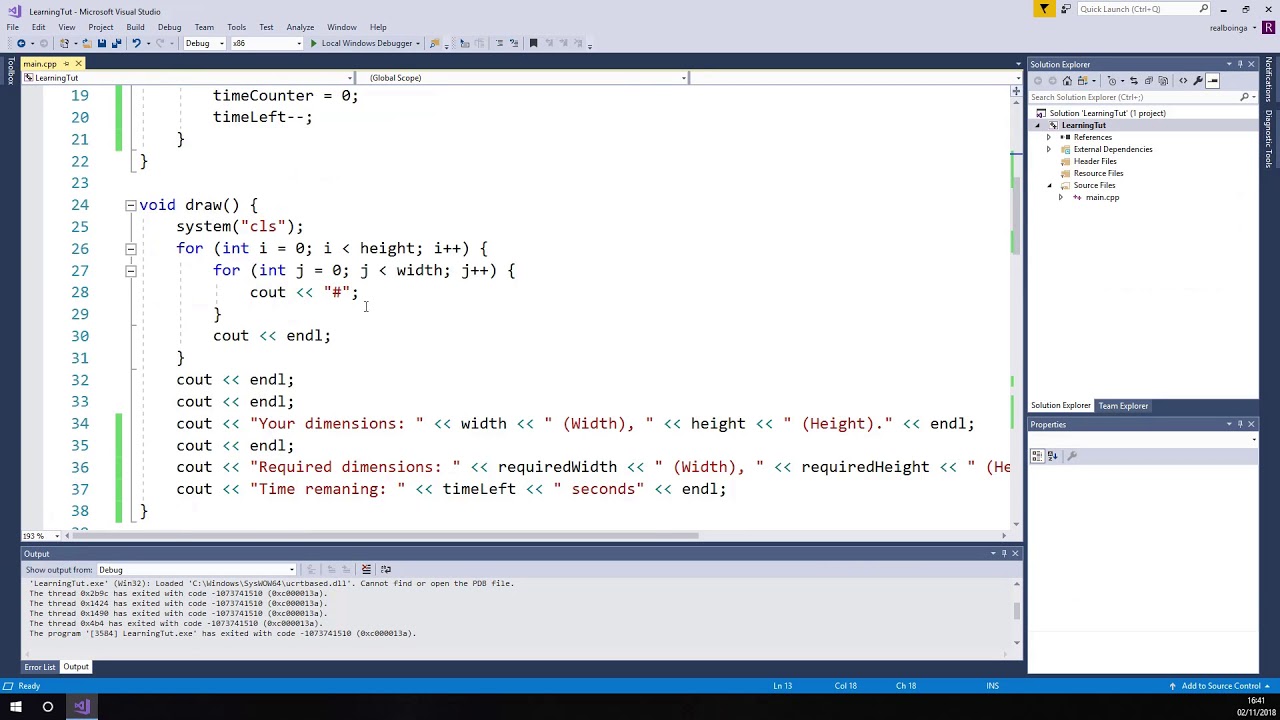
Task: Open the Debug menu
Action: [169, 27]
